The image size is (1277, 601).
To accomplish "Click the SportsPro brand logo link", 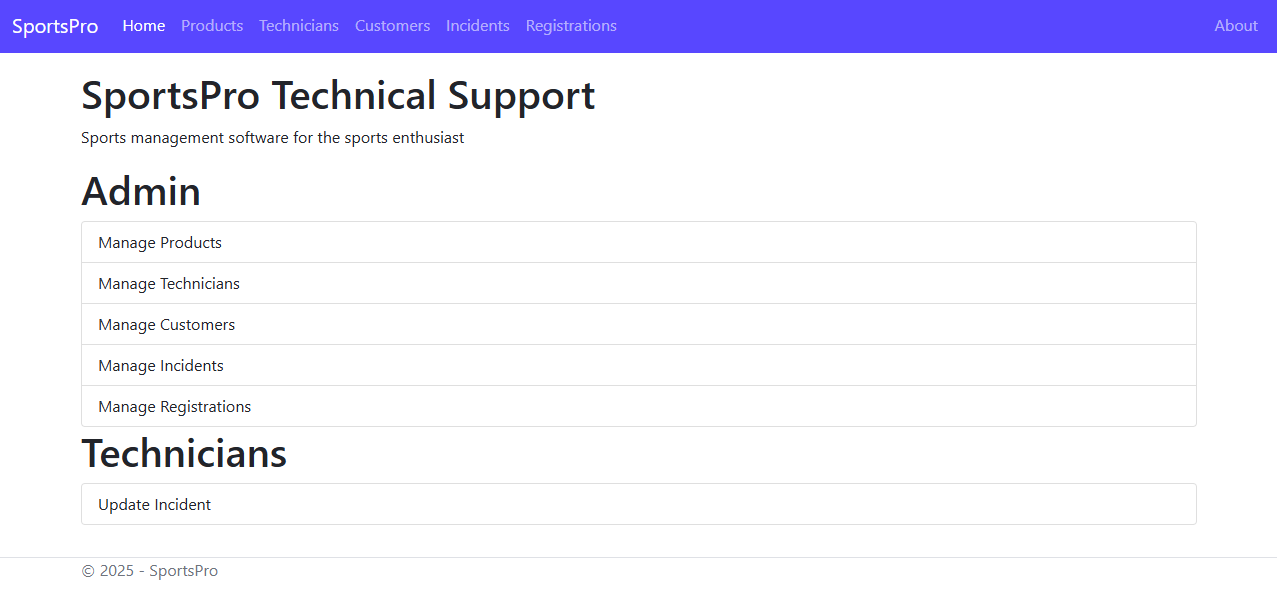I will pos(55,26).
